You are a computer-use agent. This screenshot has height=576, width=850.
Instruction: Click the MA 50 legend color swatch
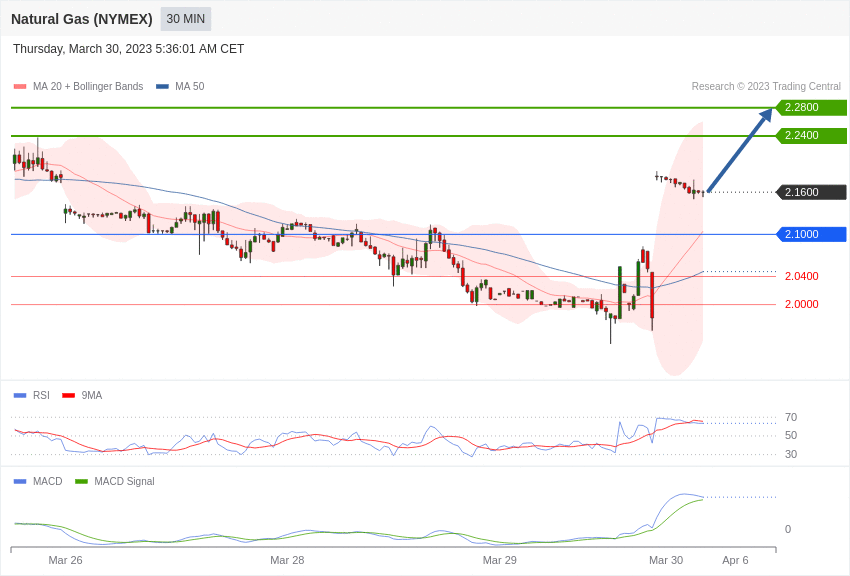(x=162, y=87)
